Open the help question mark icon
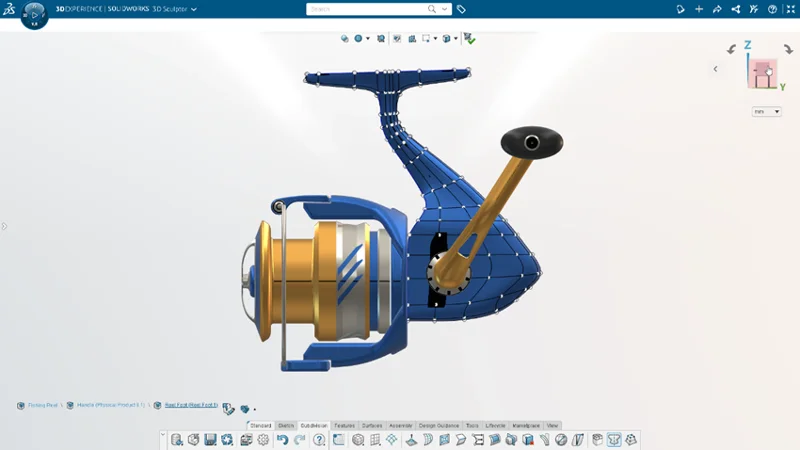 [x=772, y=9]
